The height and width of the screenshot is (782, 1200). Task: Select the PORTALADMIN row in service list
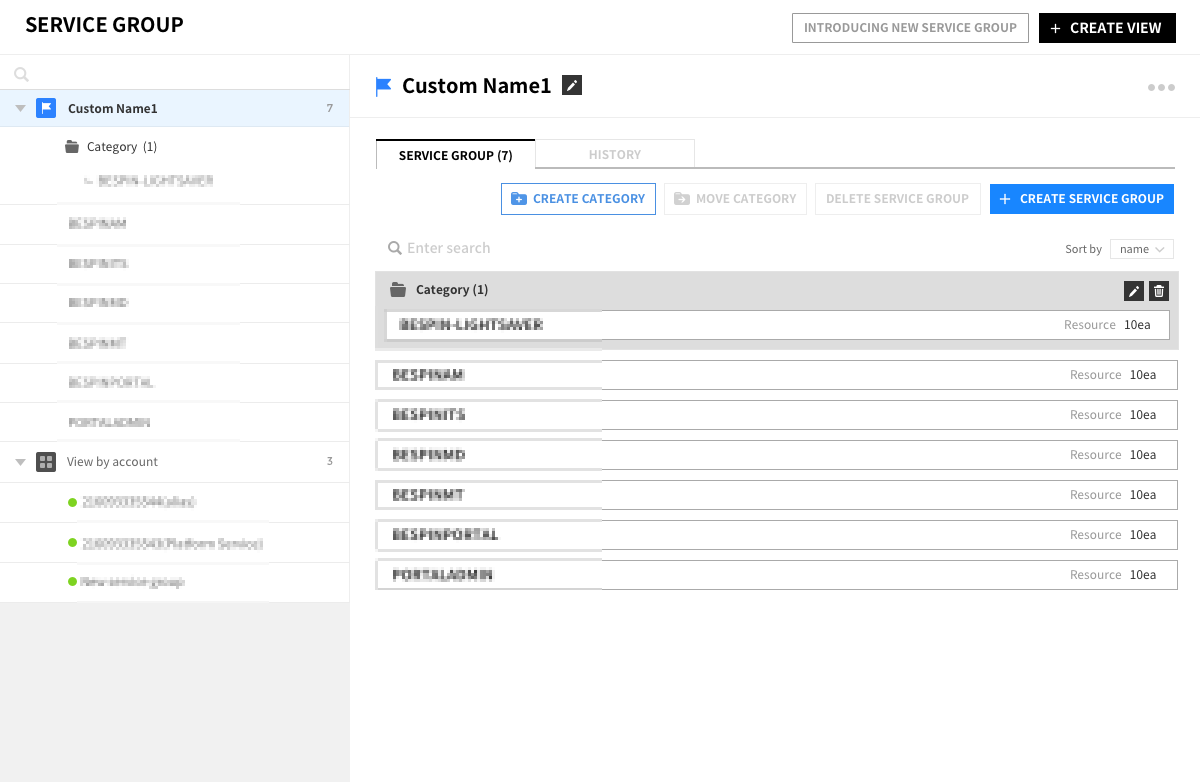click(776, 575)
